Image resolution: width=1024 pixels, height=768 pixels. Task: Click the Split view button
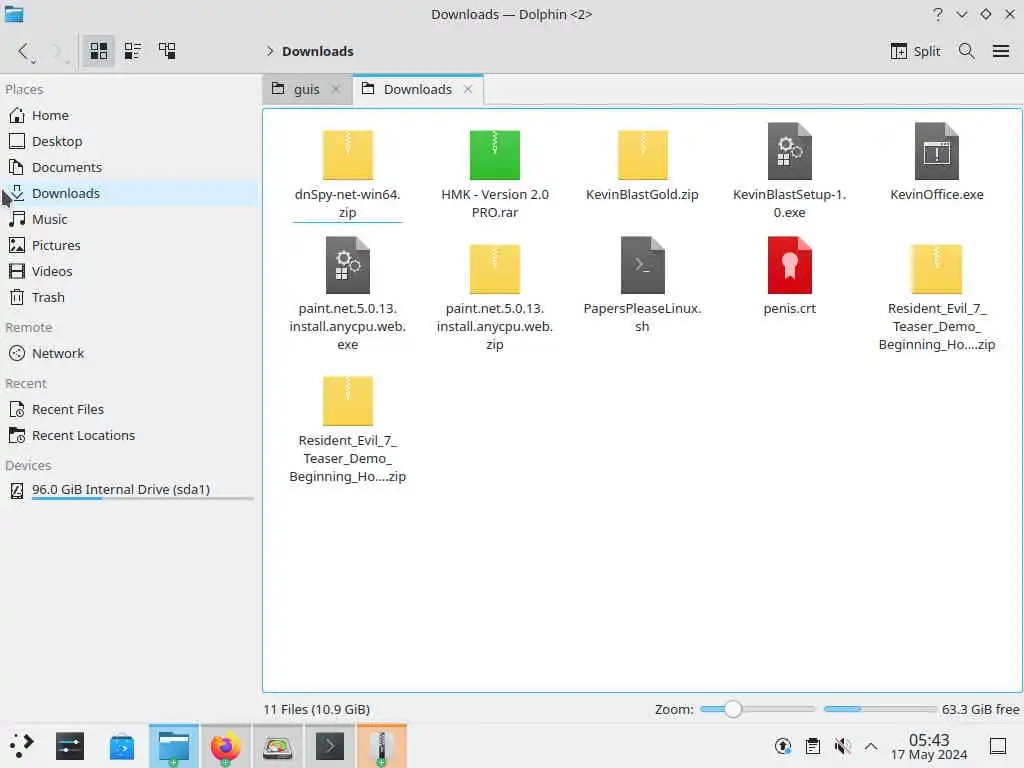pyautogui.click(x=916, y=51)
